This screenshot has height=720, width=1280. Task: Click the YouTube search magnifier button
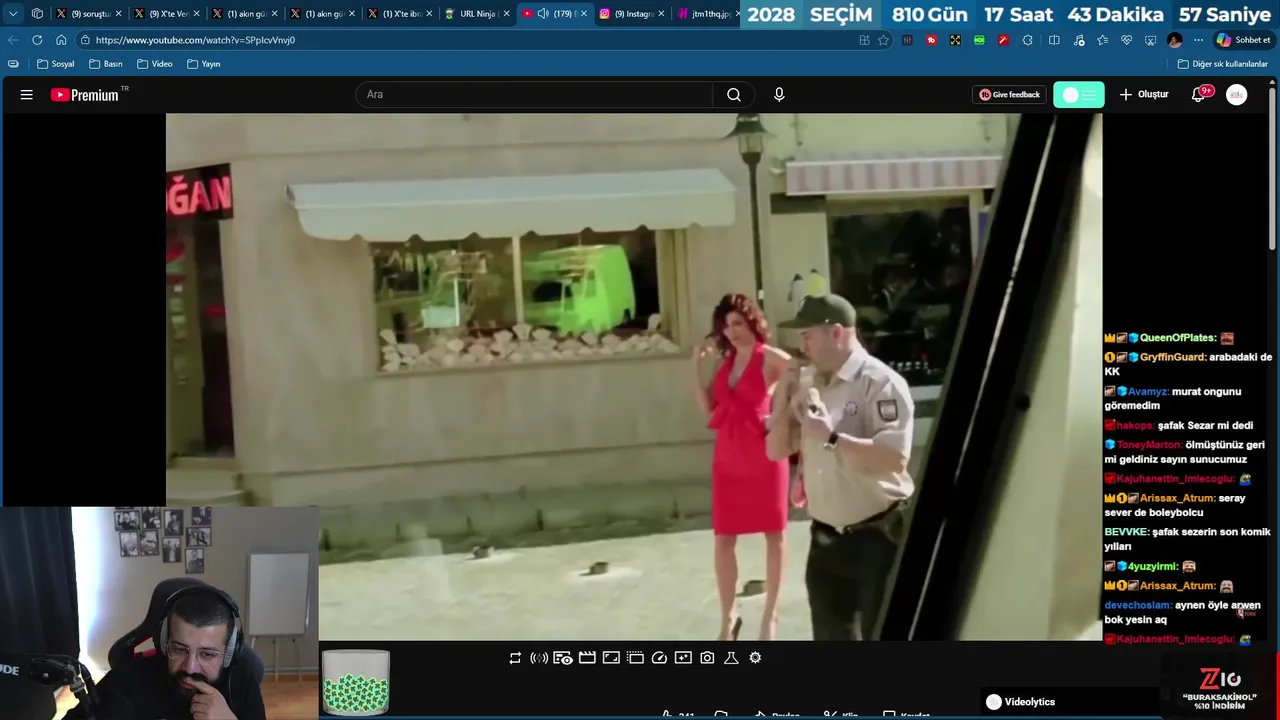point(734,95)
